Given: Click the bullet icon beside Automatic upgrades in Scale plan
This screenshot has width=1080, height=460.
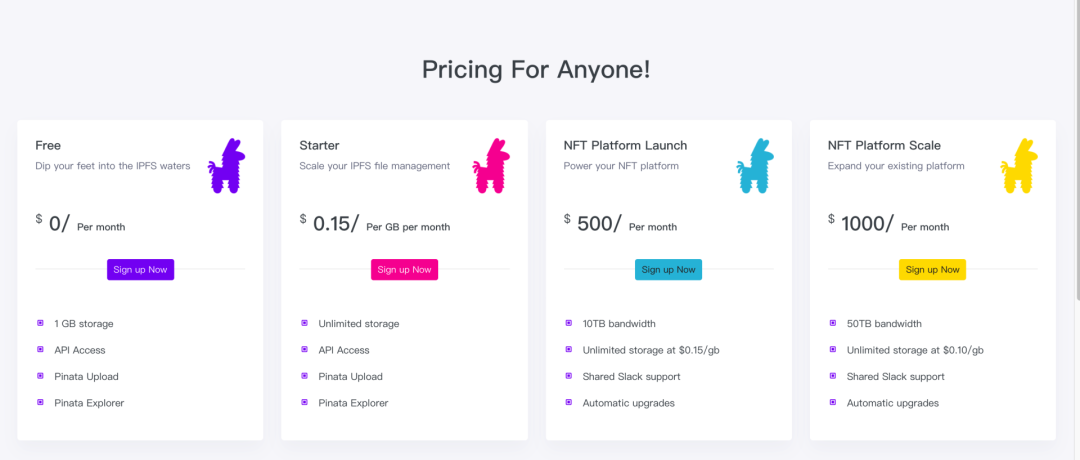Looking at the screenshot, I should tap(833, 402).
